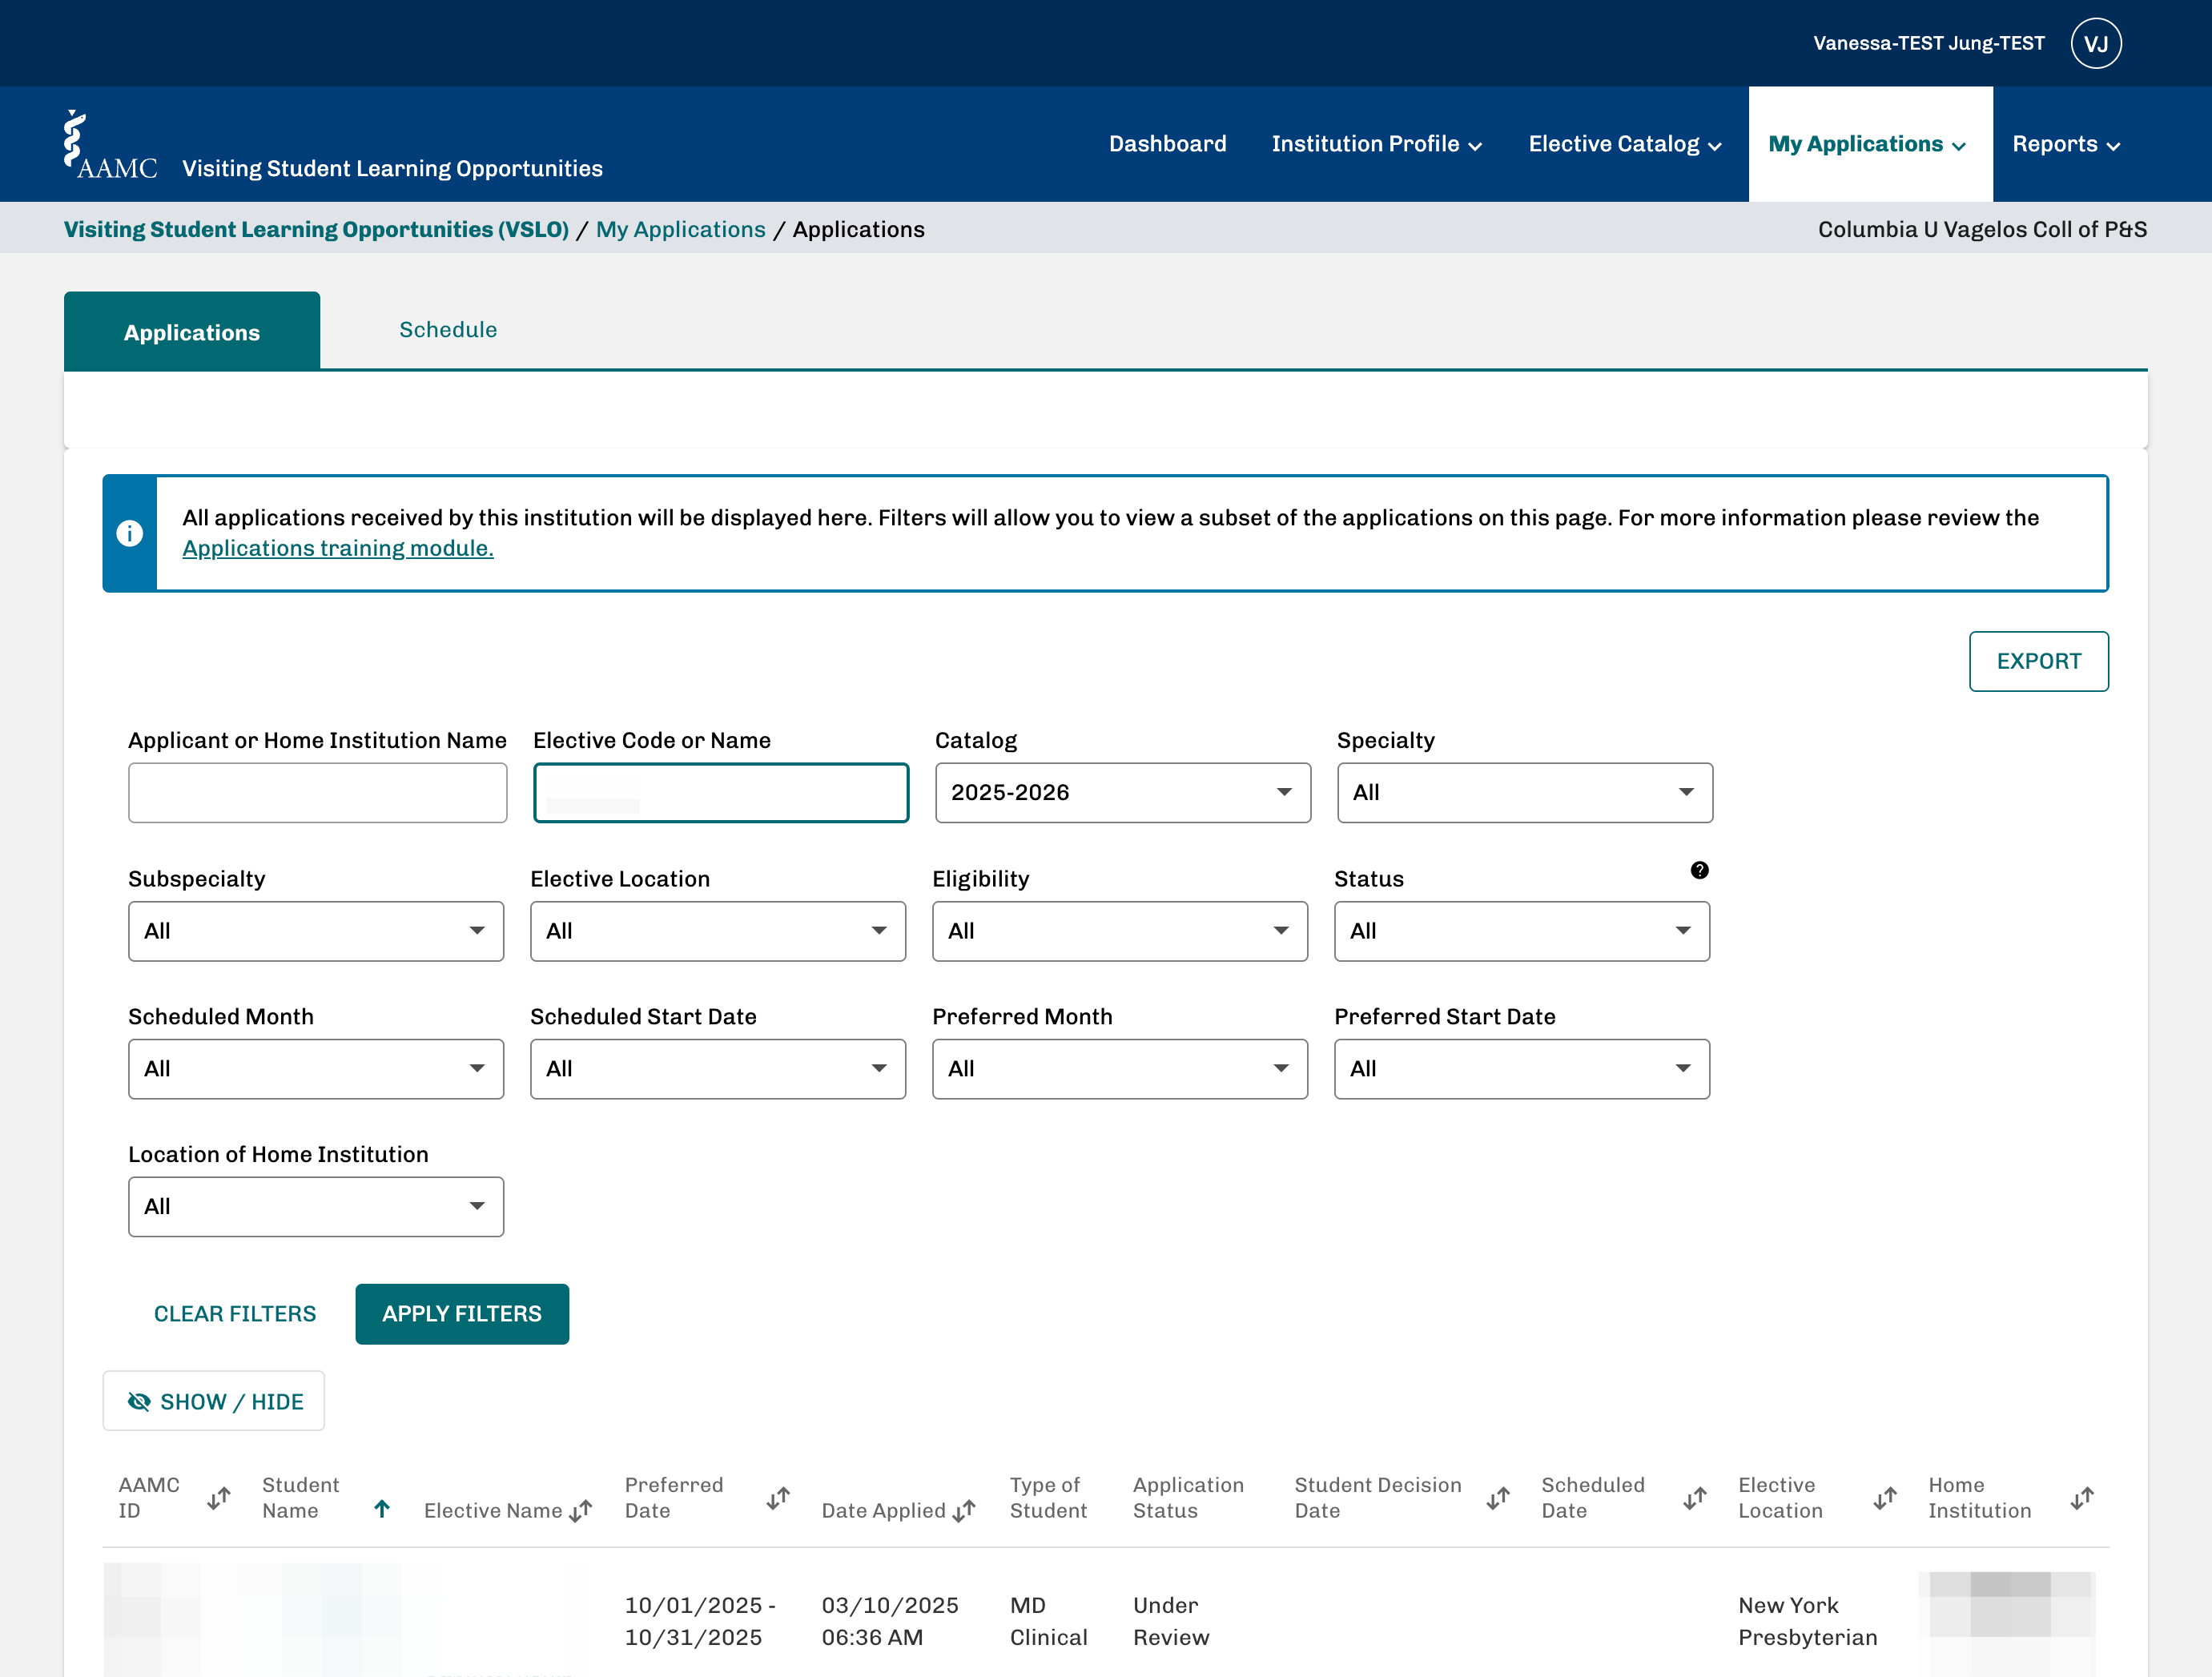Select the Applications tab
The image size is (2212, 1677).
[192, 332]
